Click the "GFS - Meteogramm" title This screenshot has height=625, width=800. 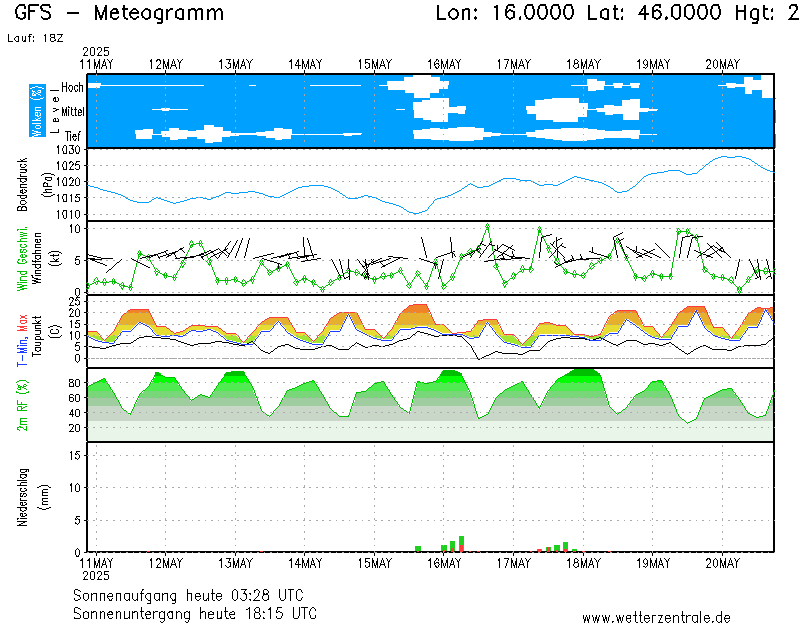click(119, 13)
